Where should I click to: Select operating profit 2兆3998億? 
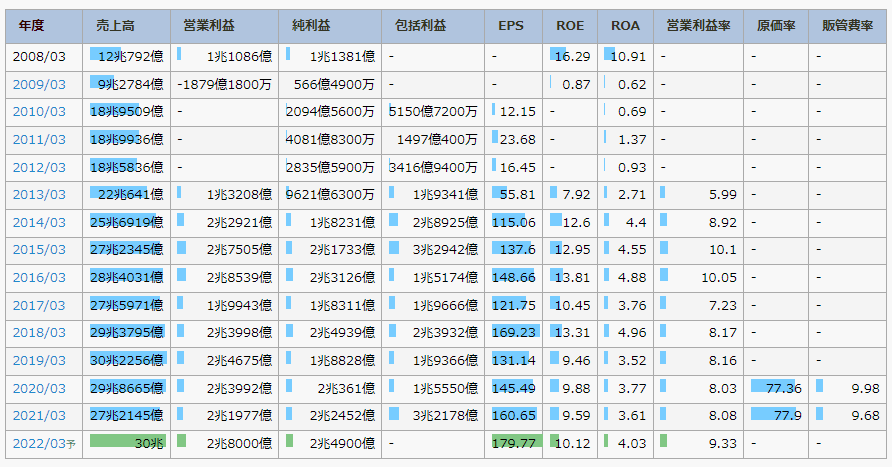tap(239, 333)
